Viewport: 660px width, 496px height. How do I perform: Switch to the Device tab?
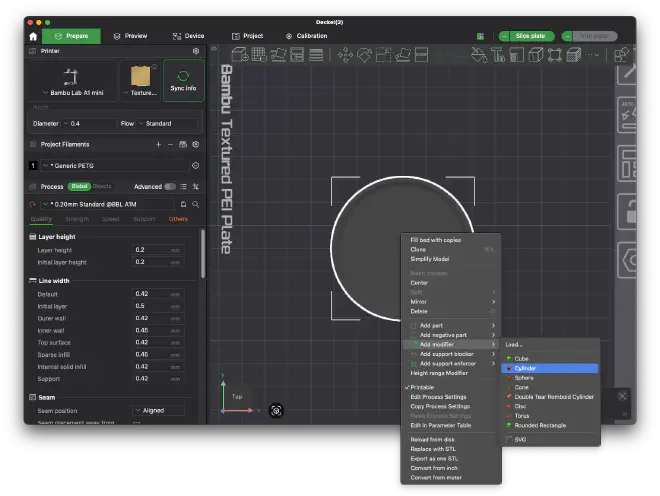(x=188, y=36)
